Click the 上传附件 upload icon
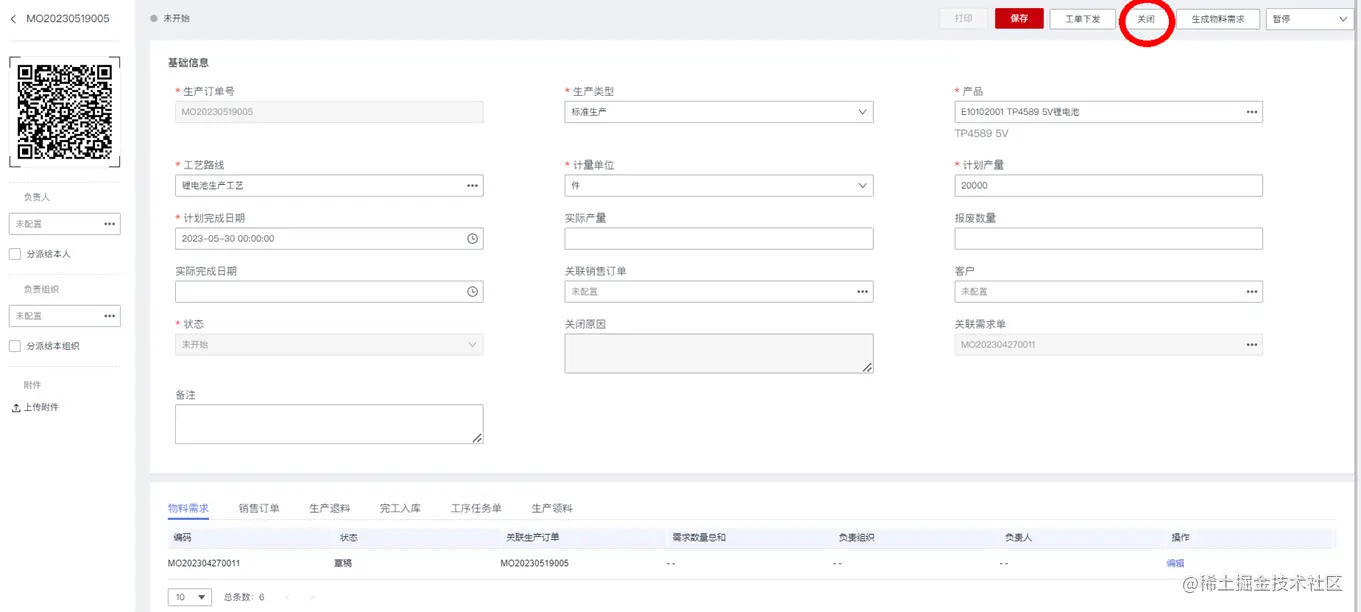This screenshot has height=612, width=1361. pos(16,408)
